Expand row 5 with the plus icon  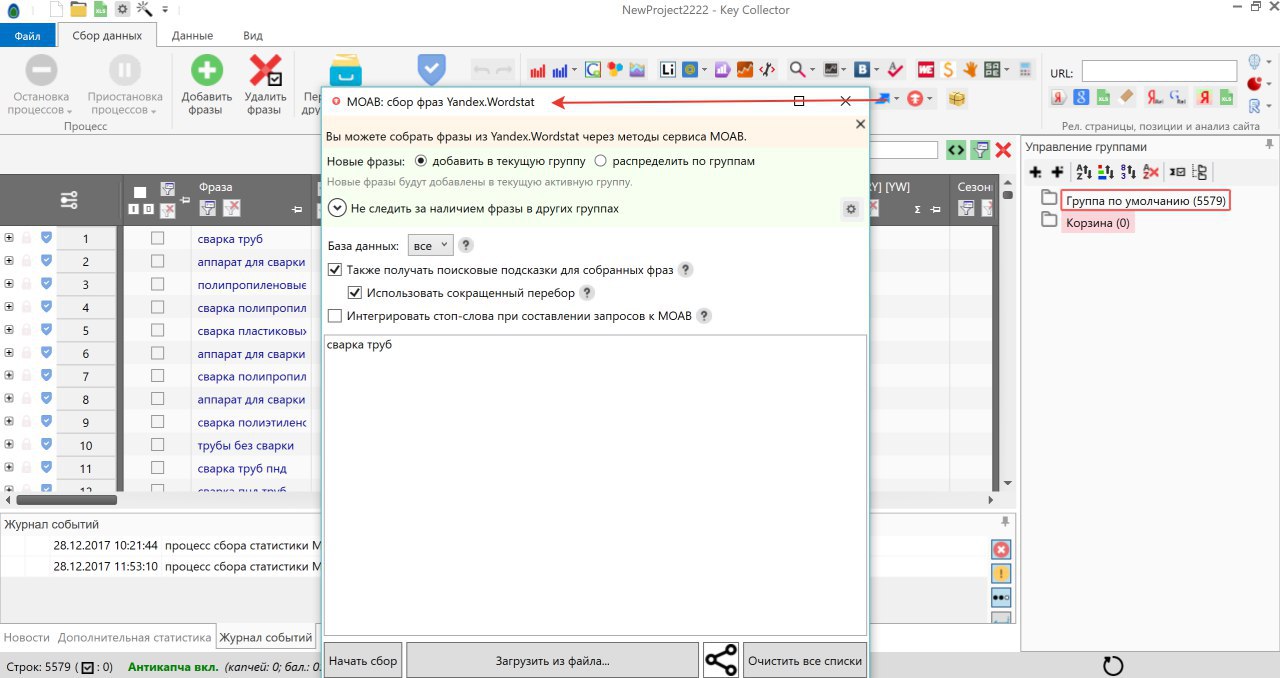pos(9,330)
